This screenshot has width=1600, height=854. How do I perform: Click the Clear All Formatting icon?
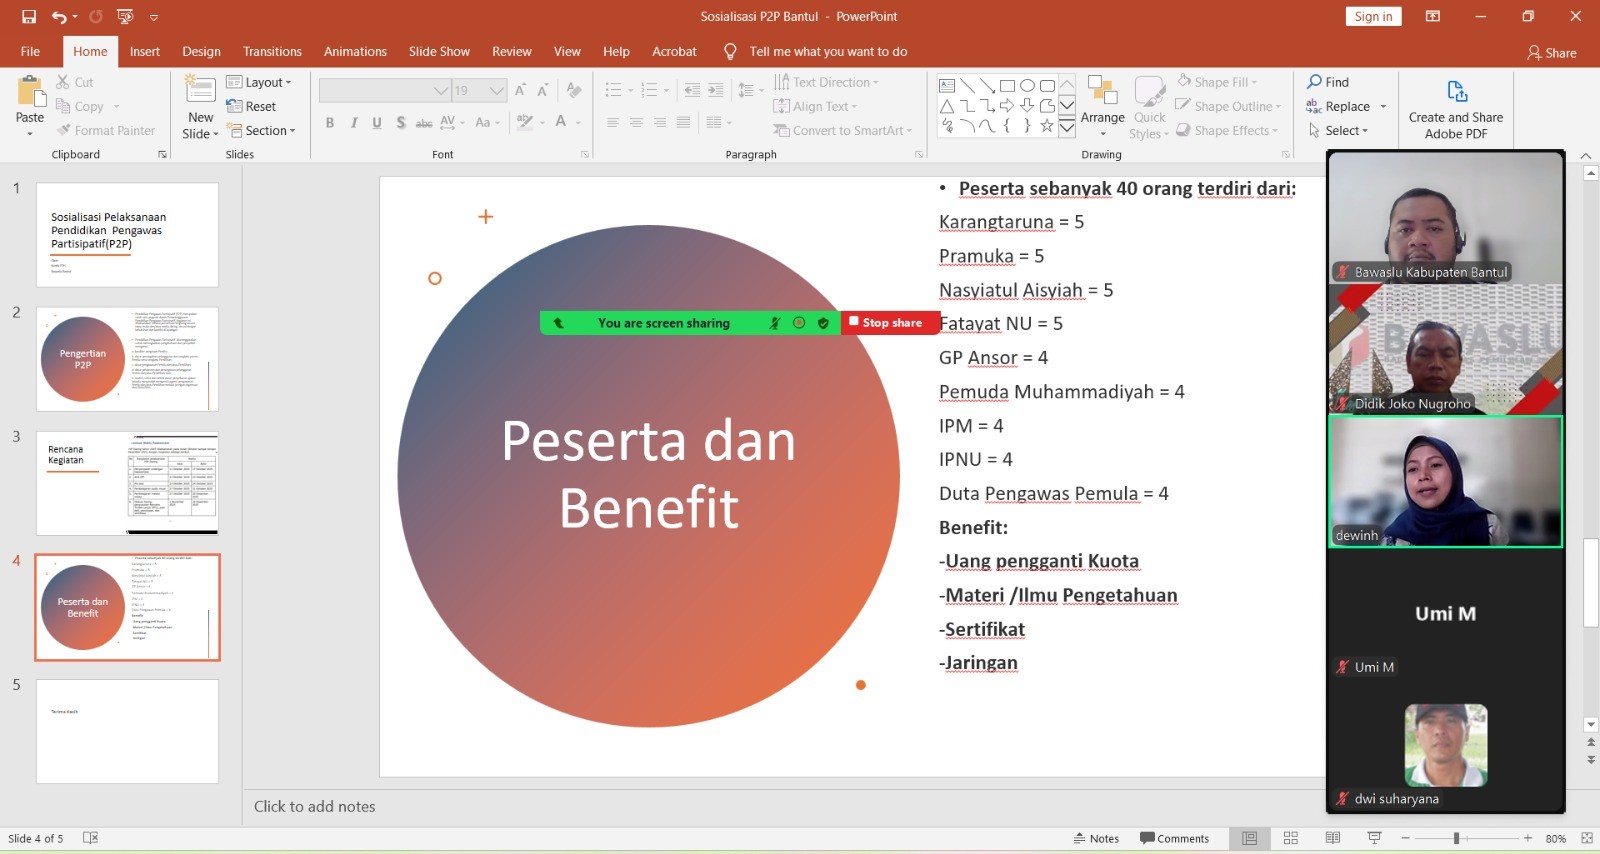click(574, 91)
